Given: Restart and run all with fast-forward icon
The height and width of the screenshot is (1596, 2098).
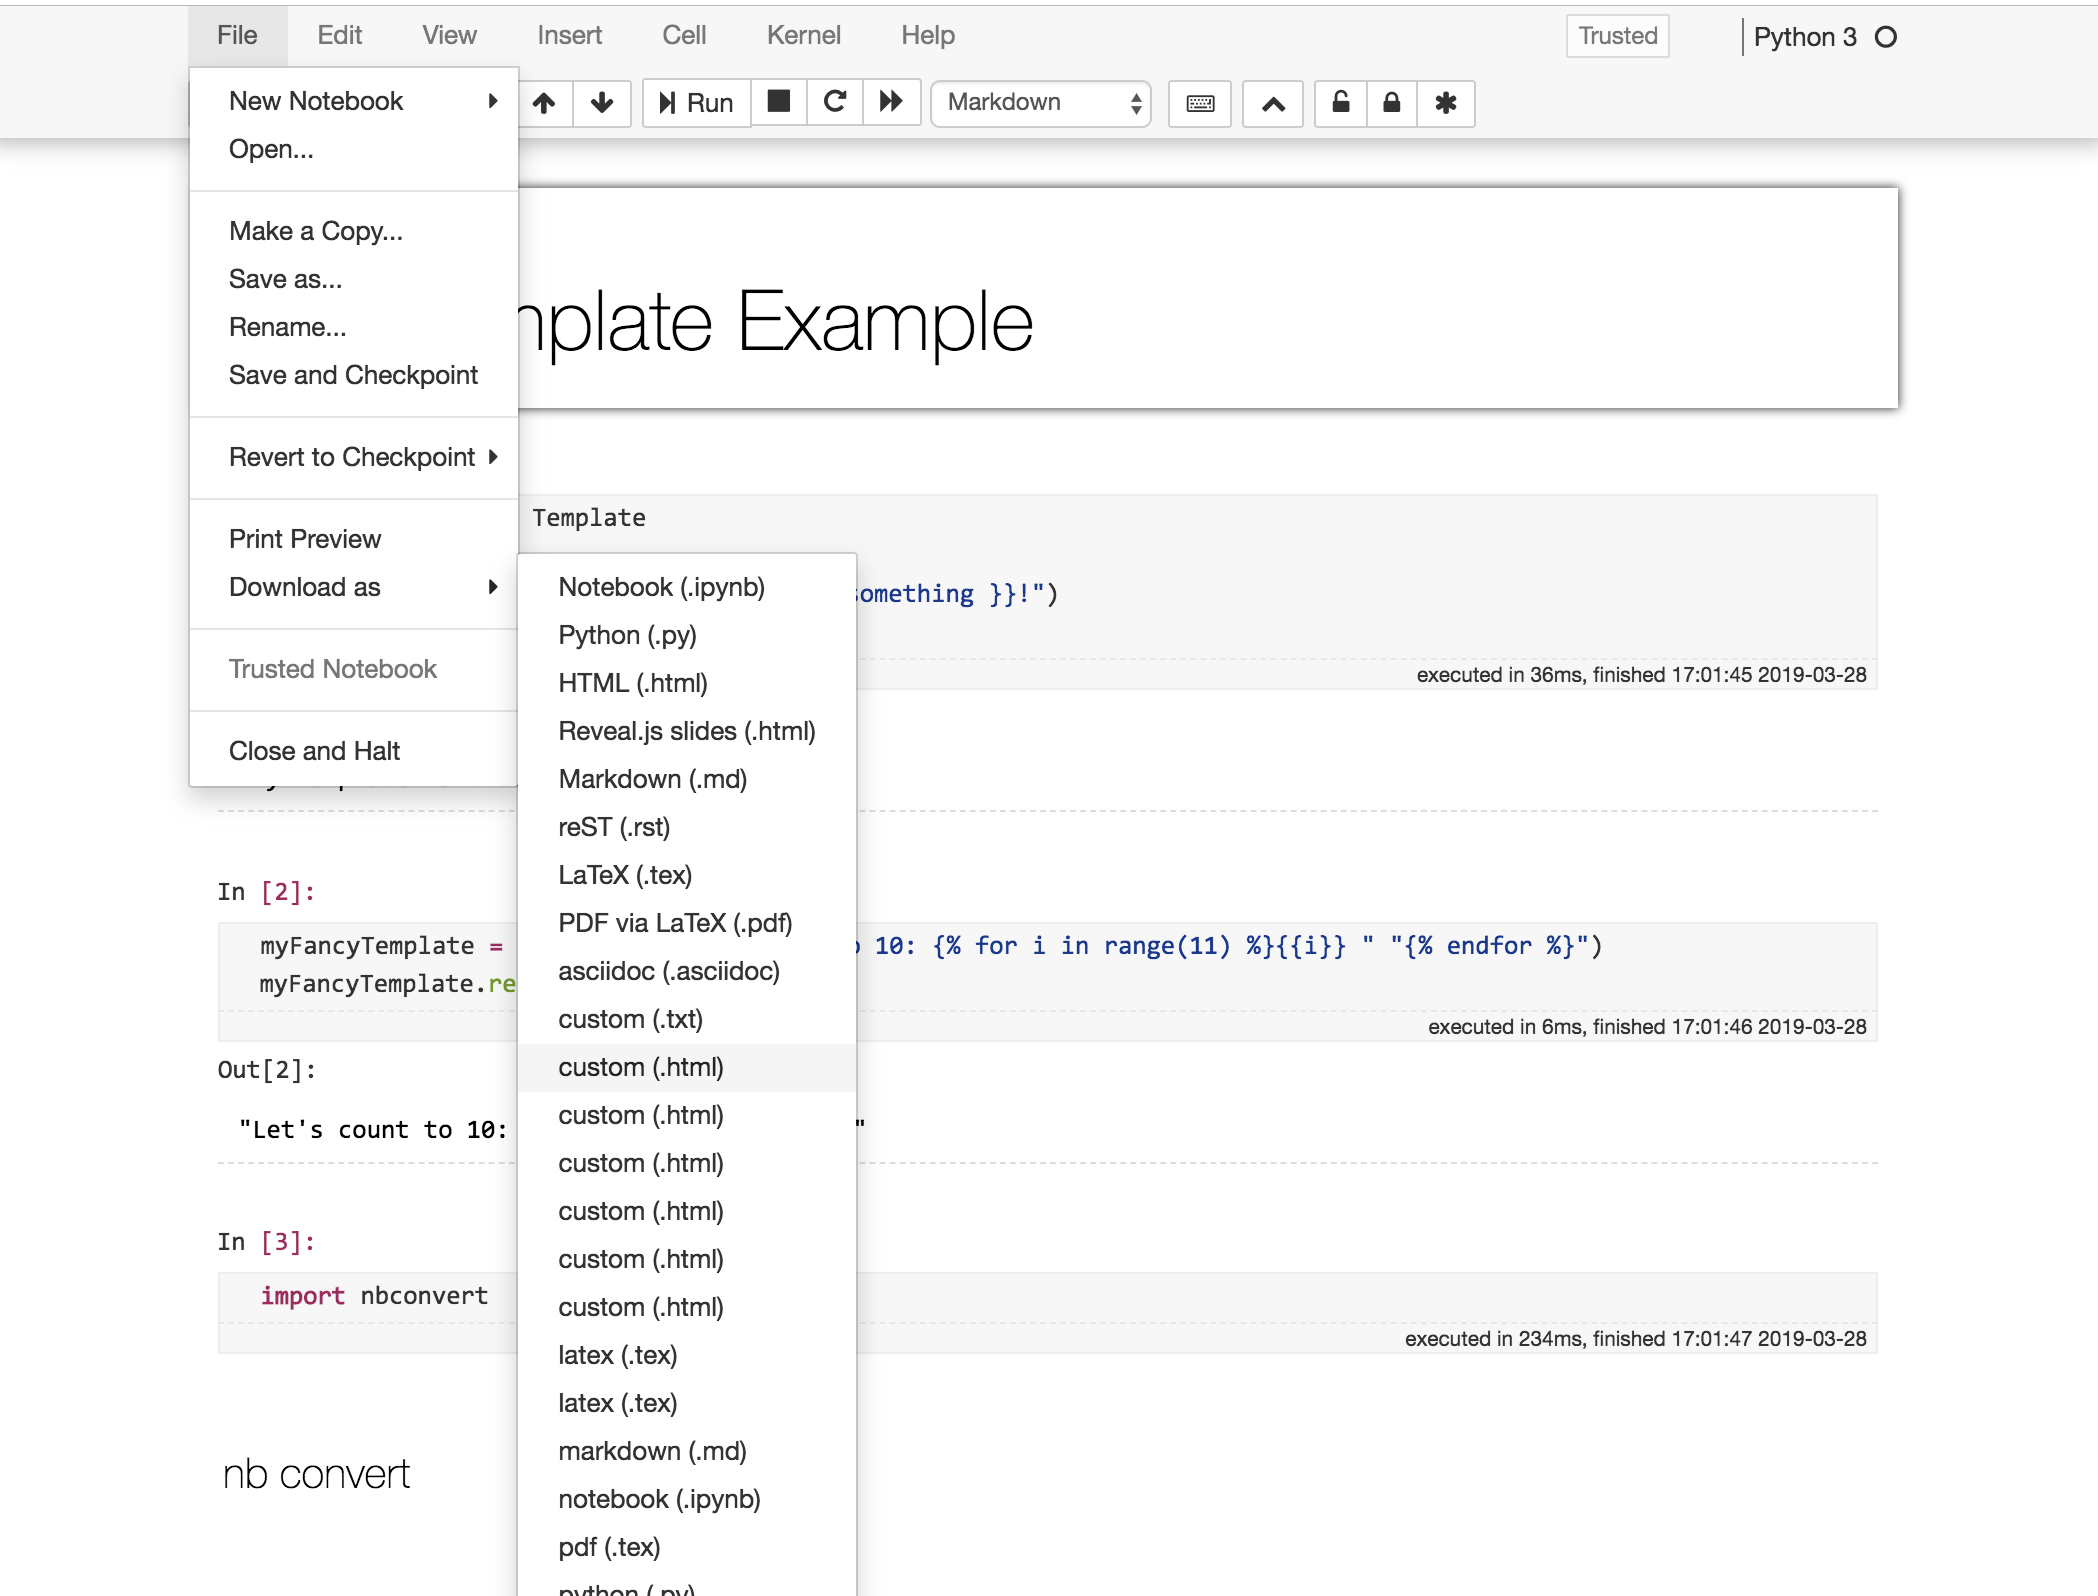Looking at the screenshot, I should 891,102.
